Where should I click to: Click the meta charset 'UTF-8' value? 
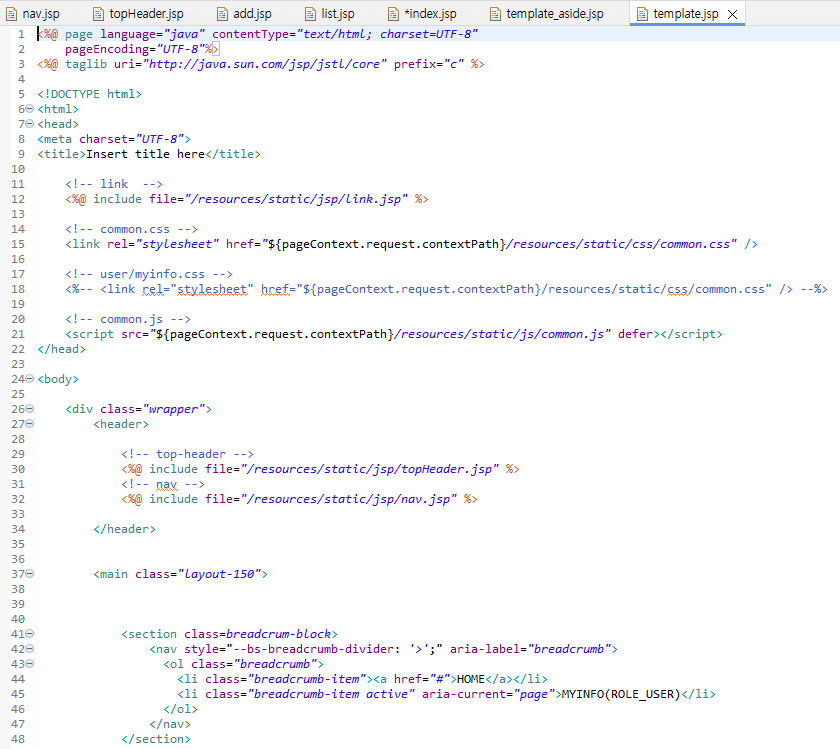pos(160,139)
